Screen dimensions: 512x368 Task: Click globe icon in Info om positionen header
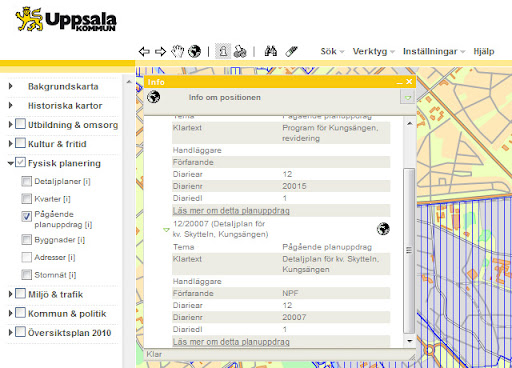[154, 97]
